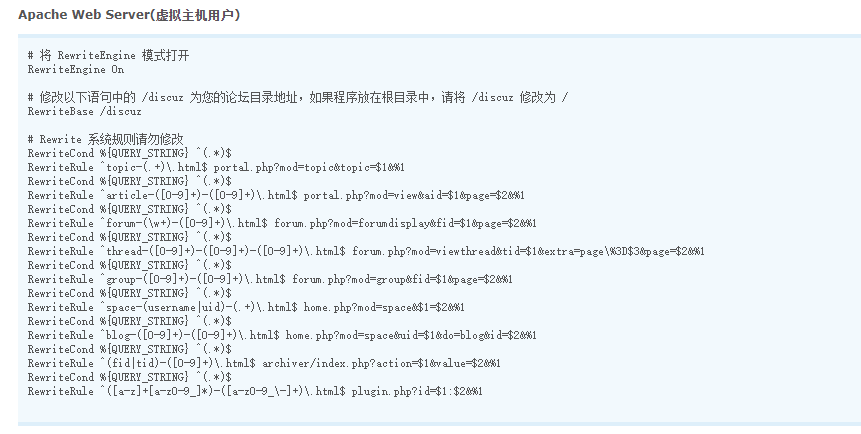Click the forumdisplay rewrite rule line
861x434 pixels.
pos(282,224)
